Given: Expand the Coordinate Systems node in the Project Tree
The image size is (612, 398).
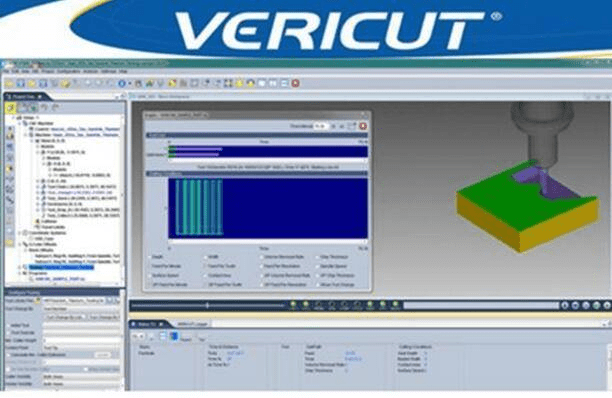Looking at the screenshot, I should coord(20,233).
